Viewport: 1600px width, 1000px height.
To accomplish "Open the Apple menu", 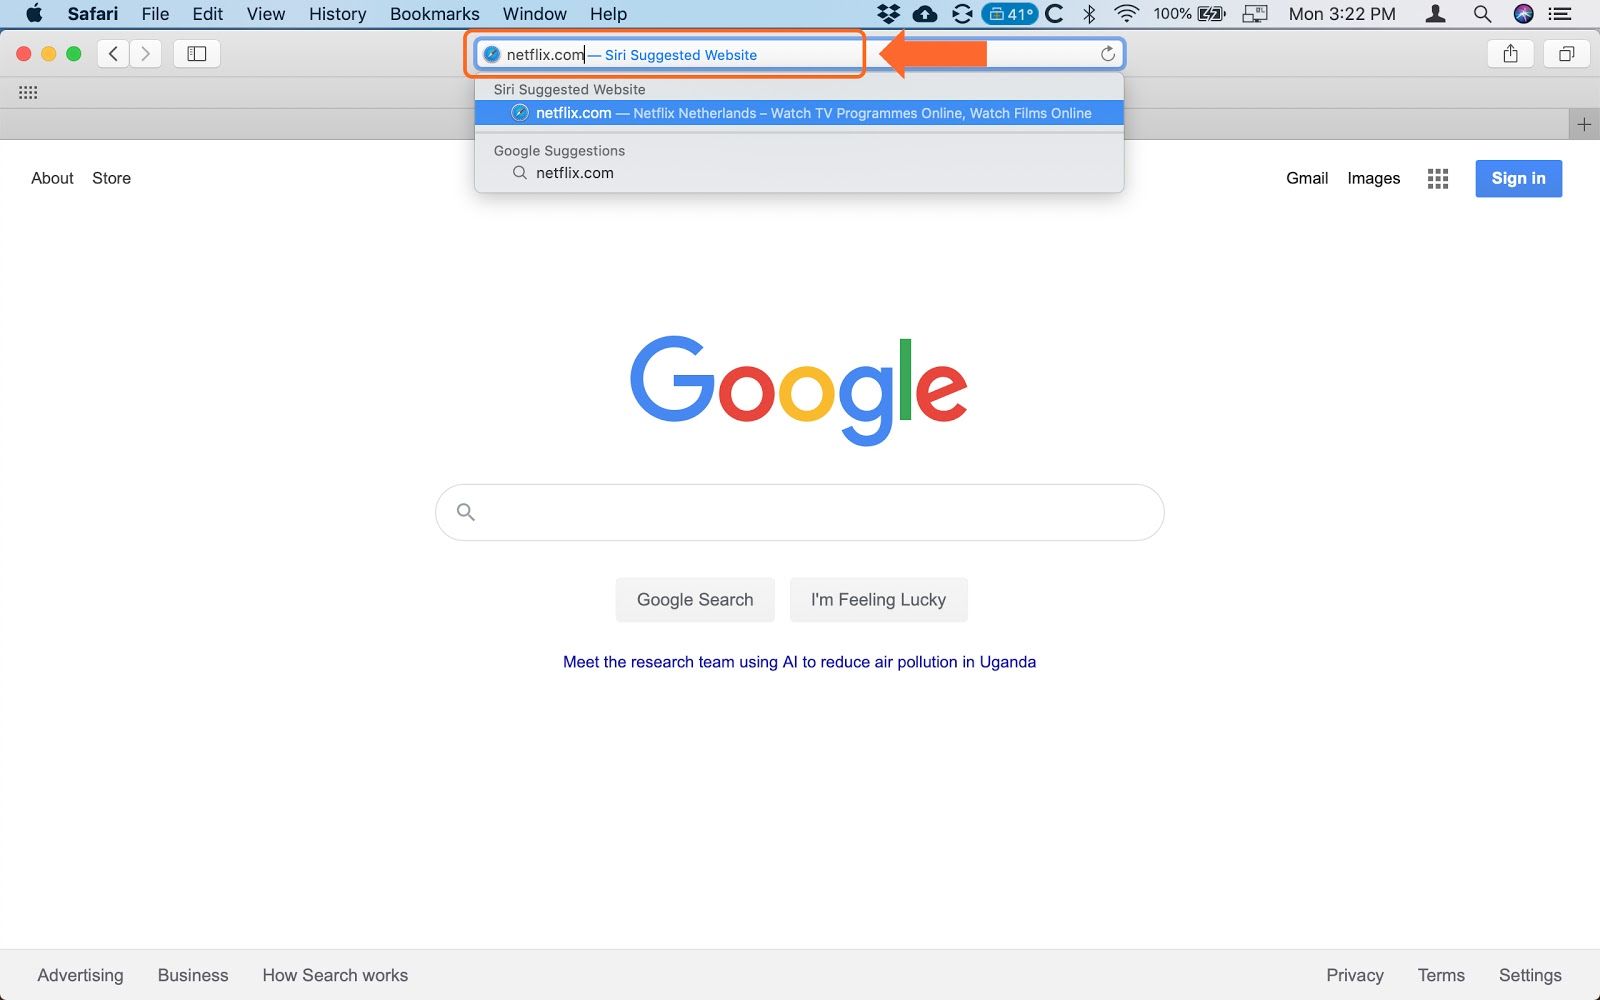I will (x=34, y=14).
